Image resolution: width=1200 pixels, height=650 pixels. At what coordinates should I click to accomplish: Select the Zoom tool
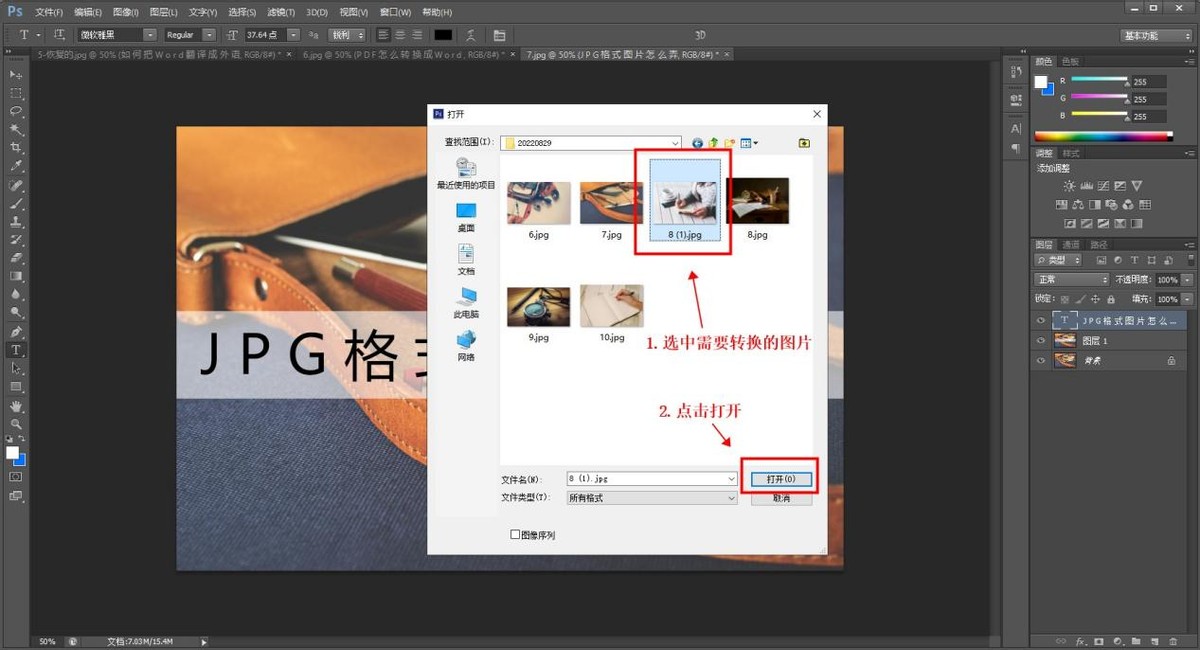pos(14,424)
